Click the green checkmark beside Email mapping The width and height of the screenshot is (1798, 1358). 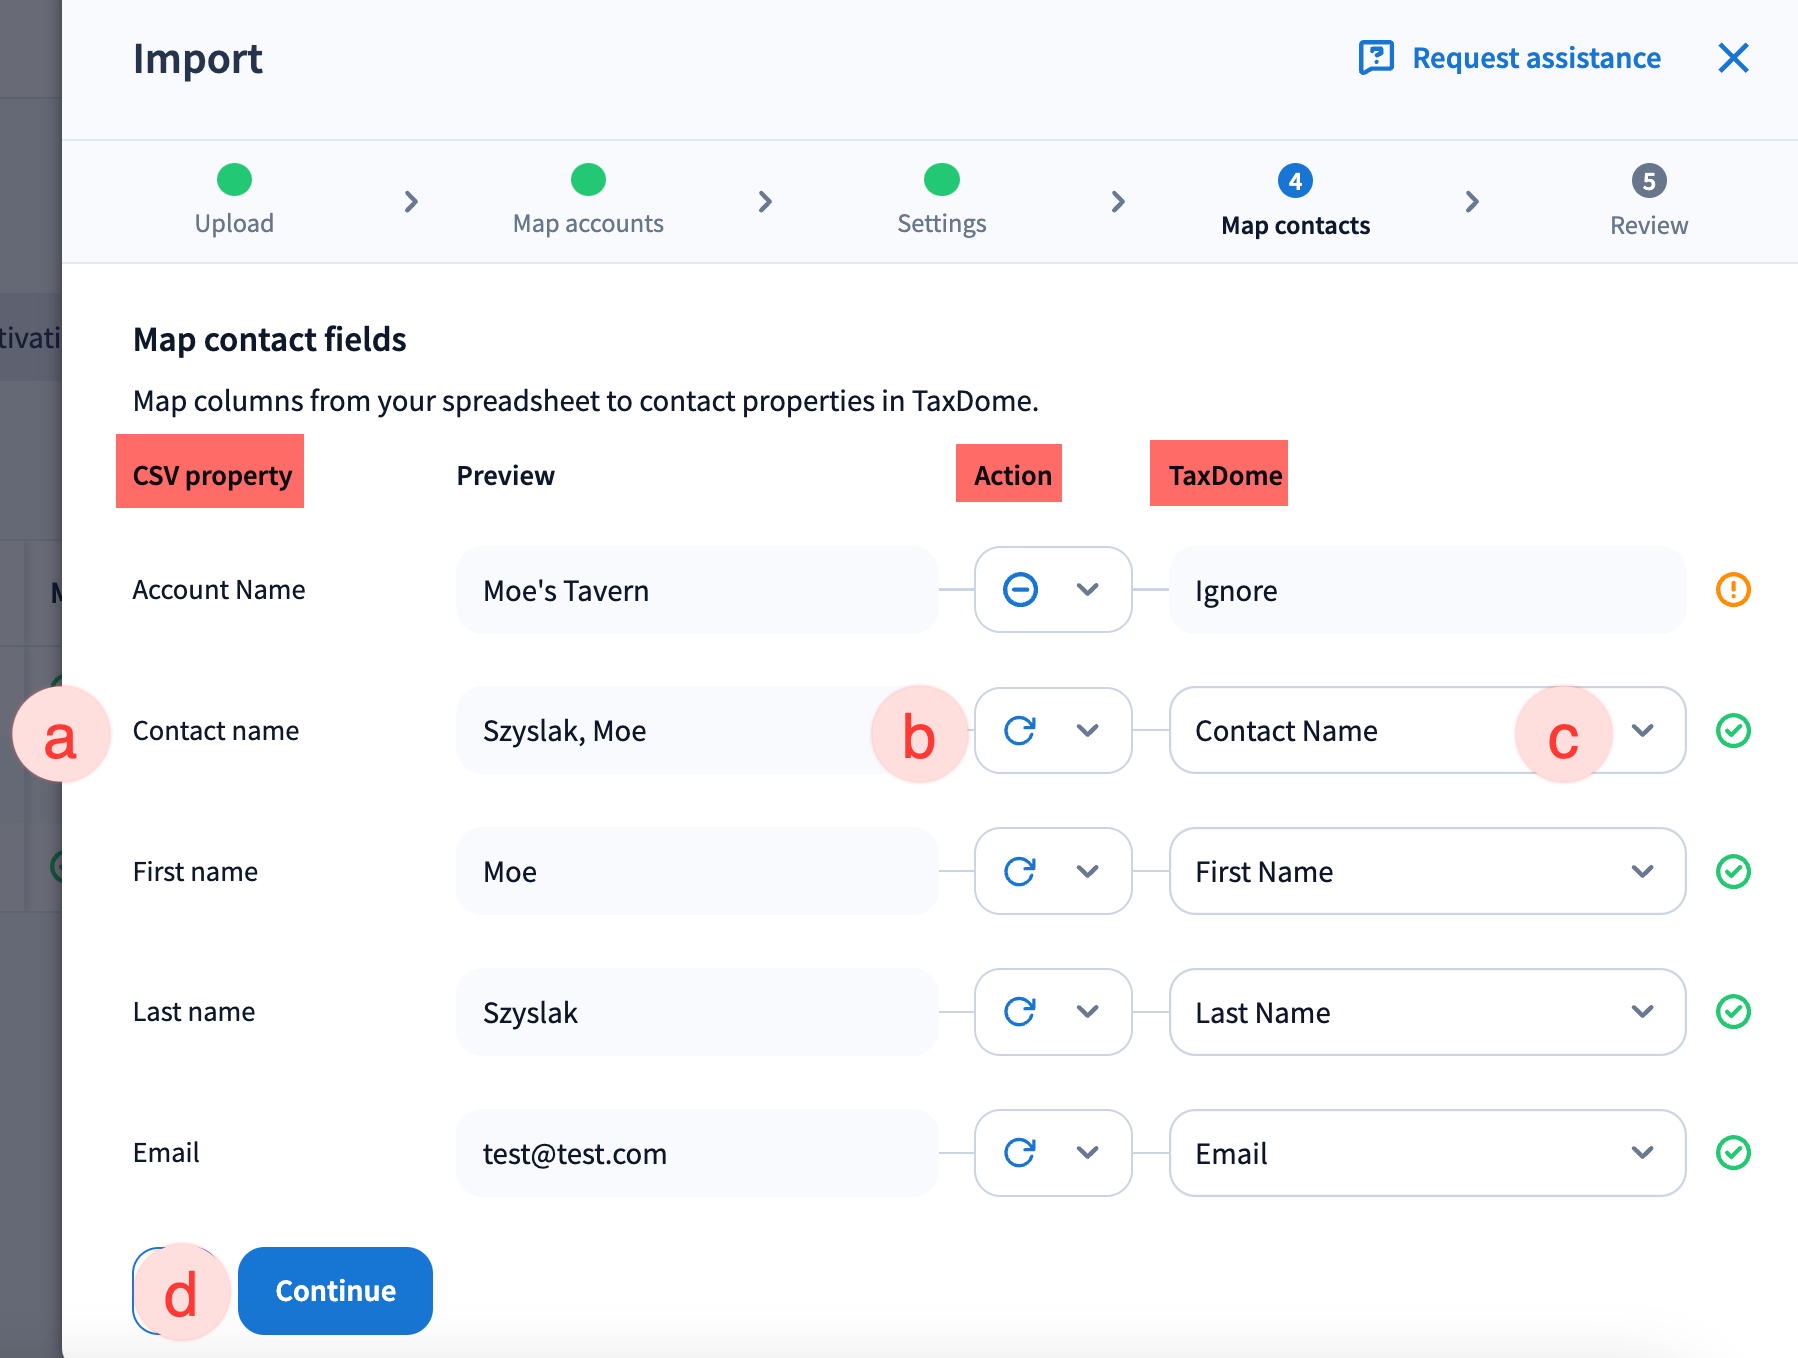1733,1153
